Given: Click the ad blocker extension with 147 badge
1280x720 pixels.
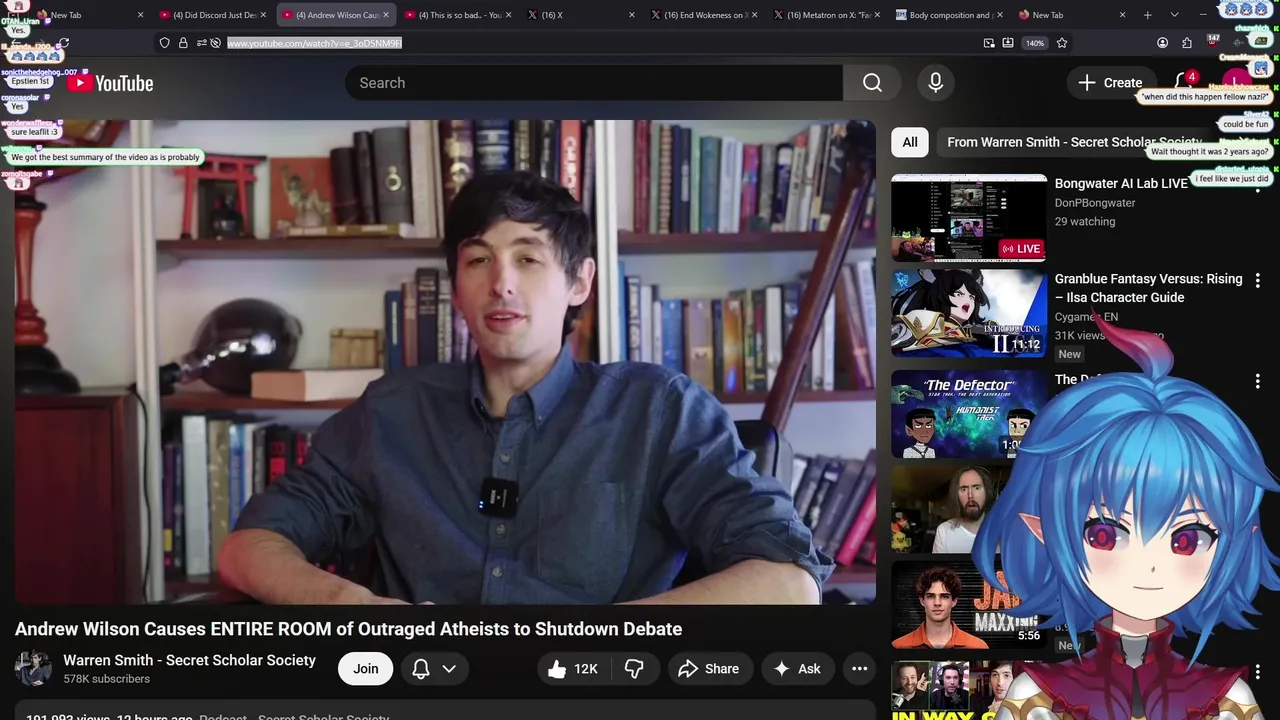Looking at the screenshot, I should [x=1212, y=42].
